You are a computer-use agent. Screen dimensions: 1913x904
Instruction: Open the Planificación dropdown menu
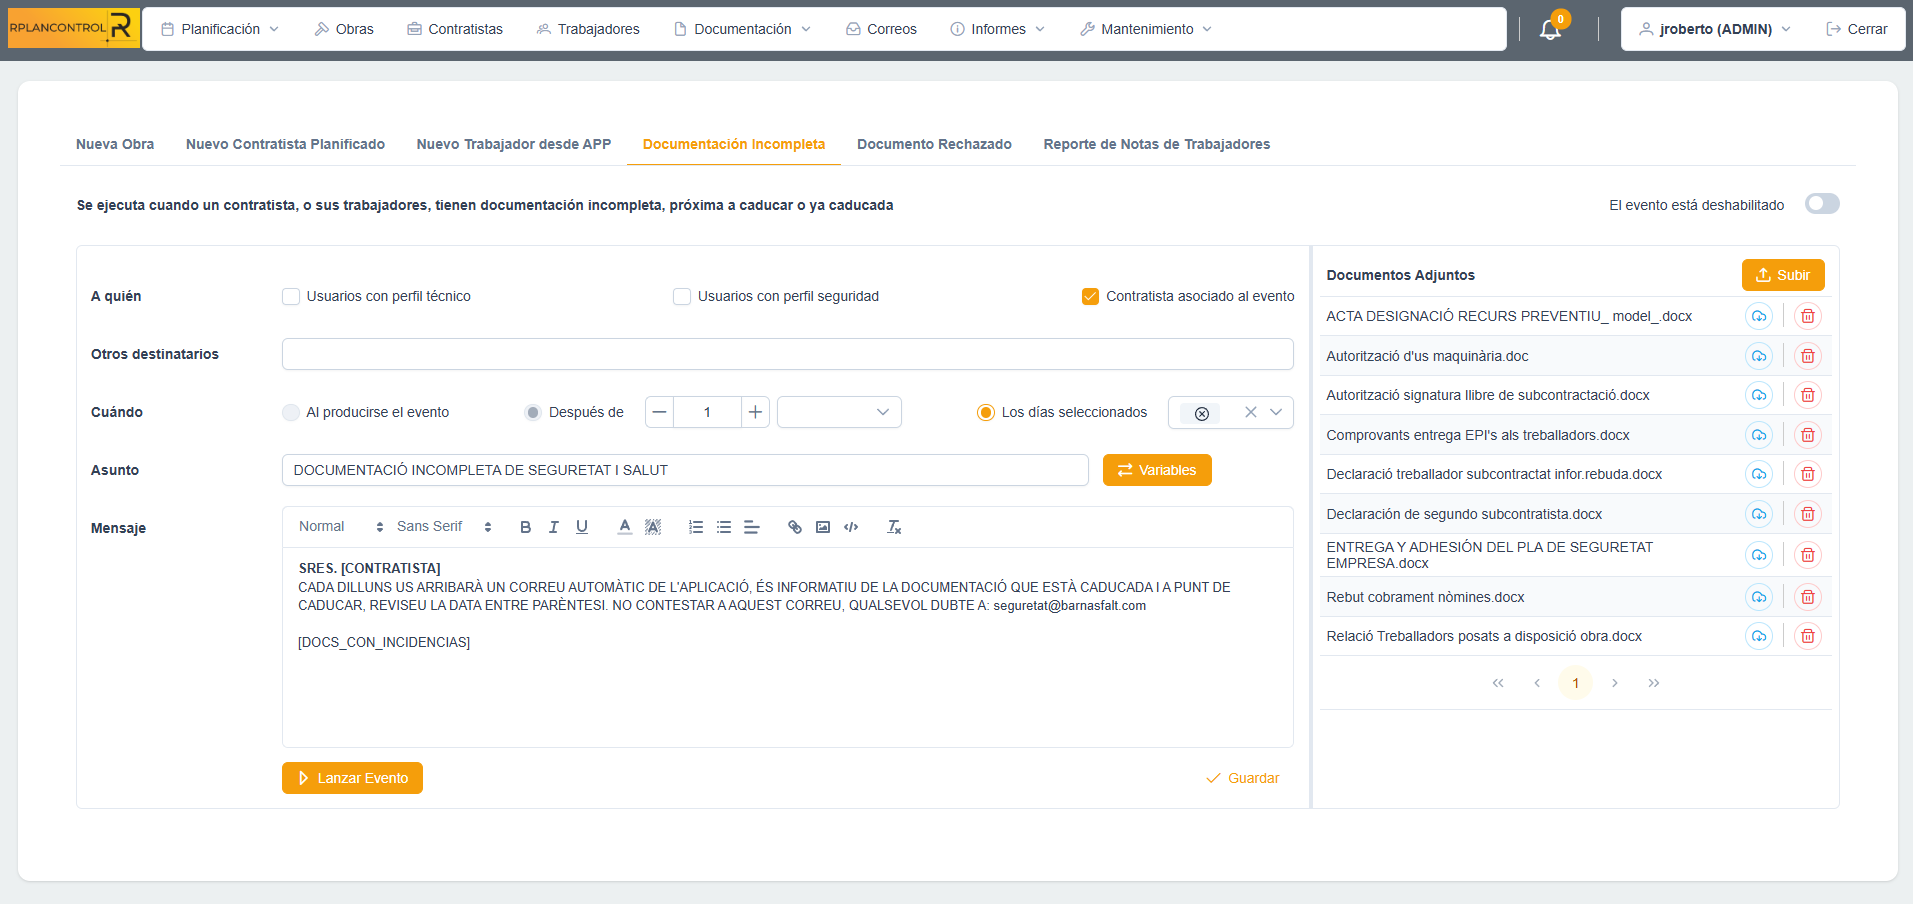[x=220, y=29]
